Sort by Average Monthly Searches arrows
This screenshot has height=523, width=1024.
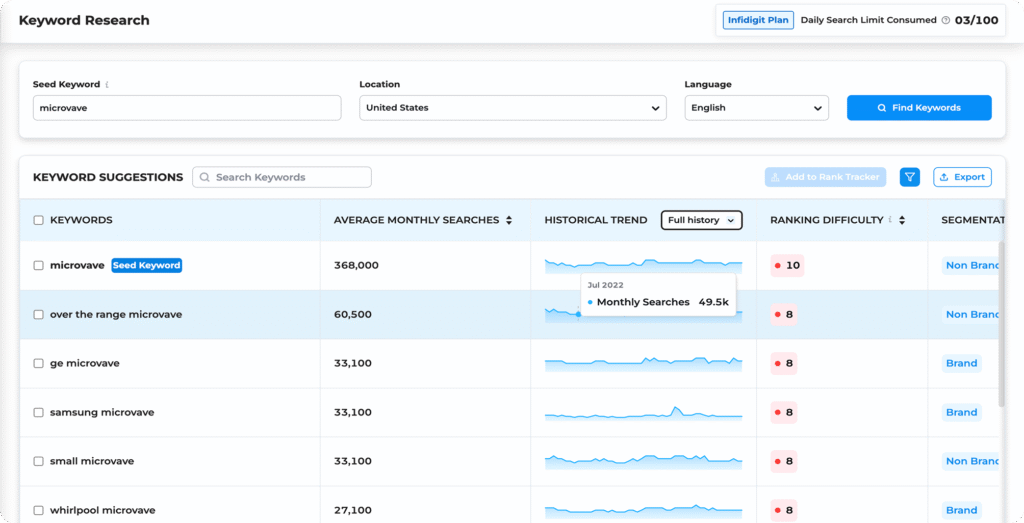(509, 220)
